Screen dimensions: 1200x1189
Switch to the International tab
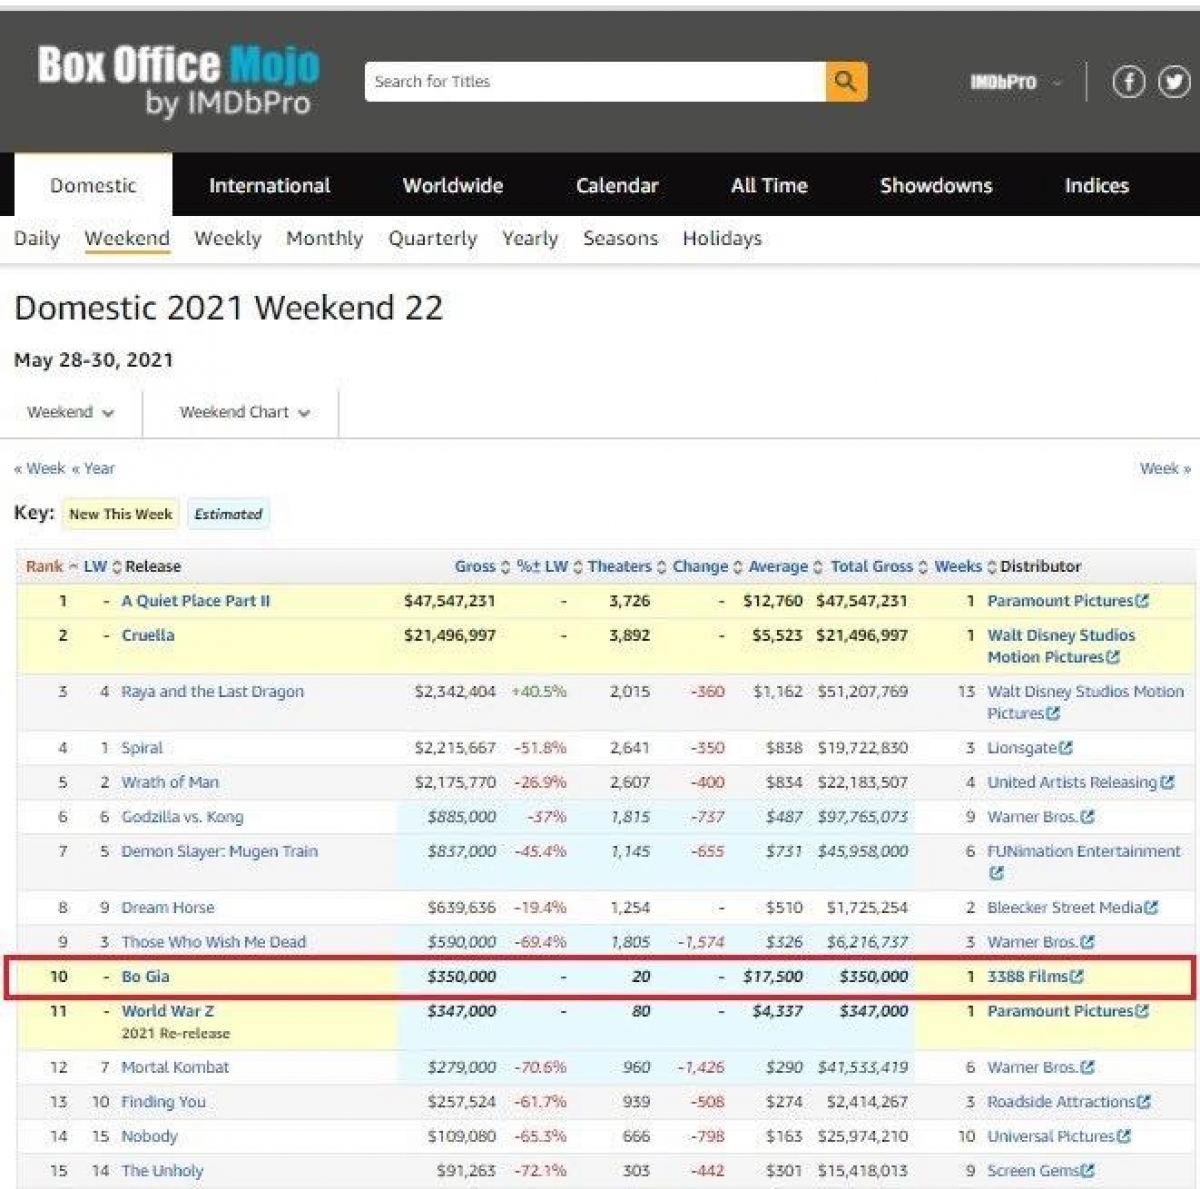point(269,185)
